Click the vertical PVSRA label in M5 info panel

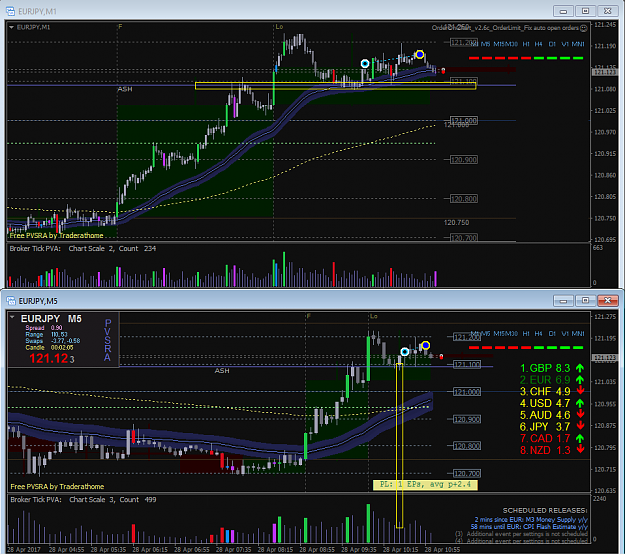(108, 340)
